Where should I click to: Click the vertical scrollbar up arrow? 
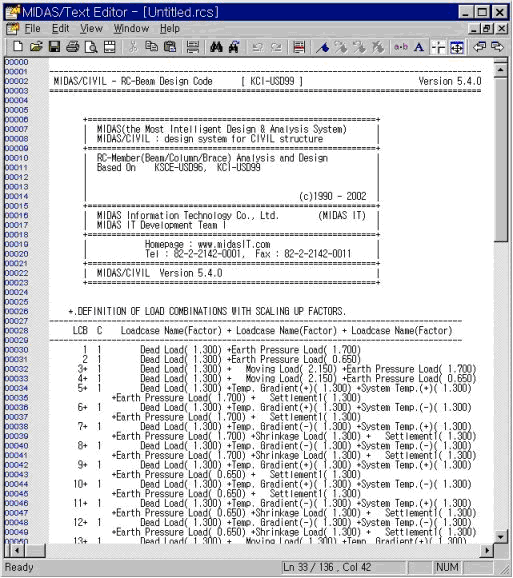point(500,70)
